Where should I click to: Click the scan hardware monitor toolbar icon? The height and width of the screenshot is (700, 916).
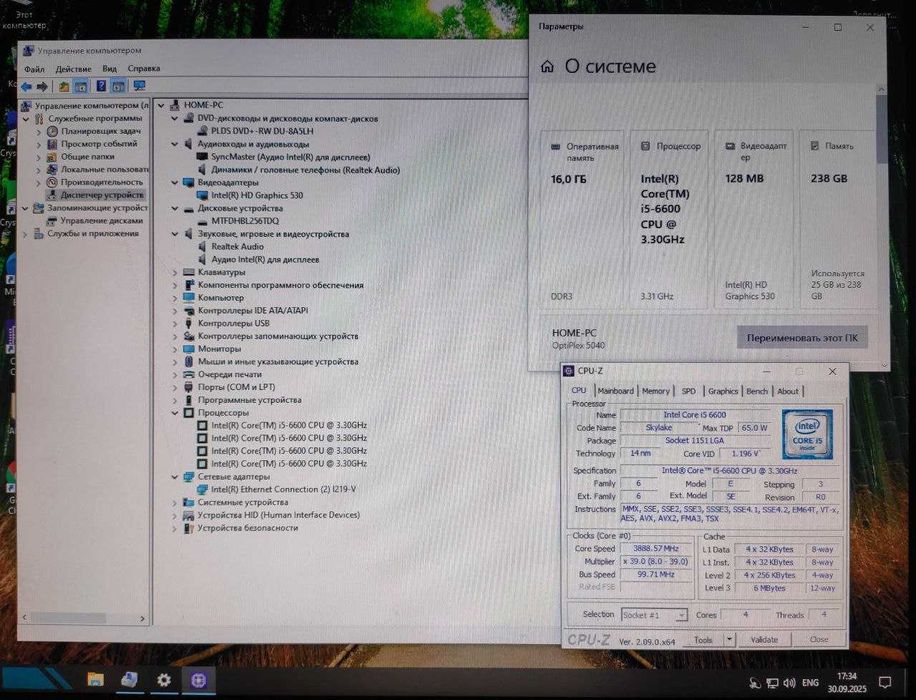139,86
